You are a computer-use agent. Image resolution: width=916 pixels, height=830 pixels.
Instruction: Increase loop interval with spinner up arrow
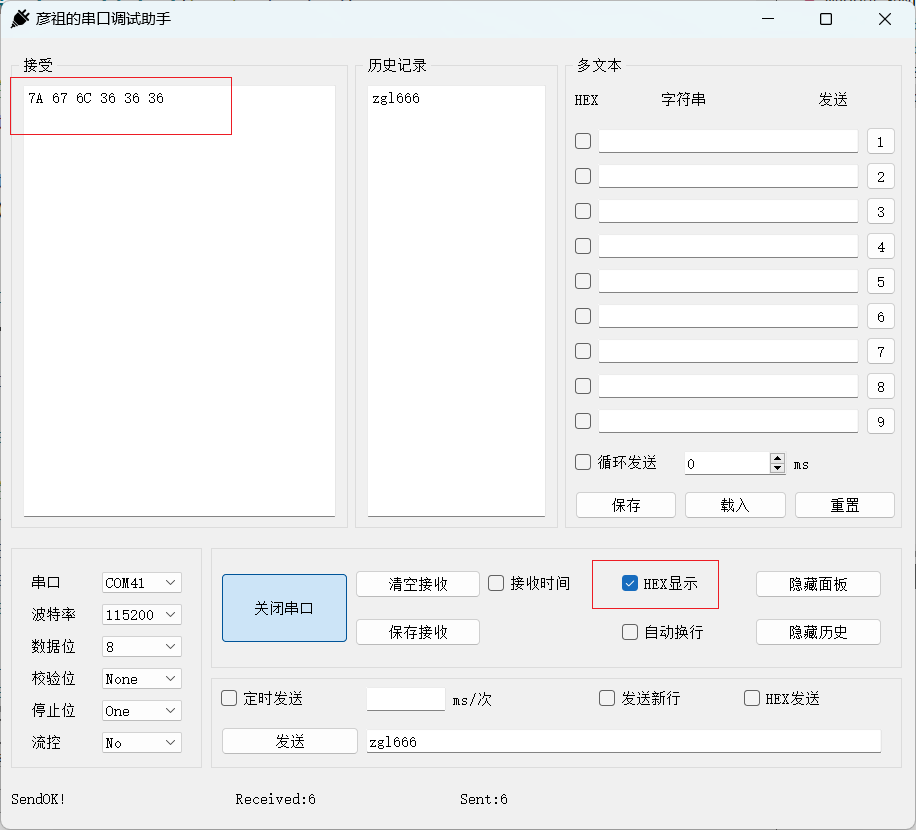778,459
